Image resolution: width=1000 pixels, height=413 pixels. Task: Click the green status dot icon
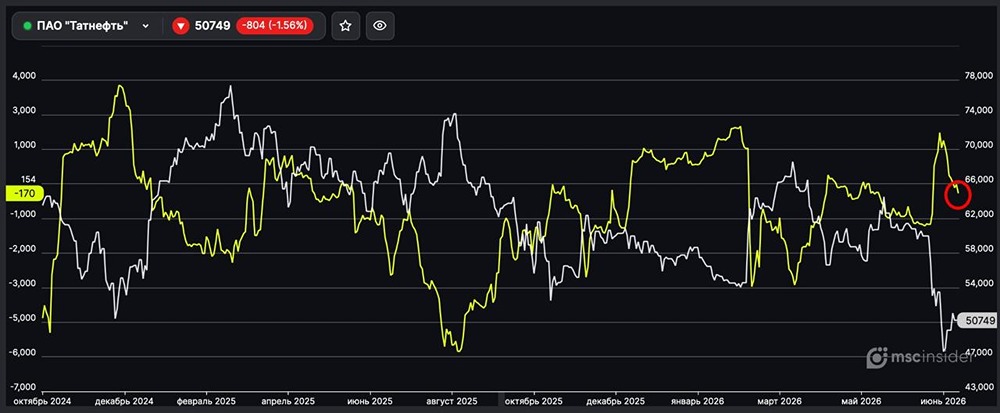(27, 26)
